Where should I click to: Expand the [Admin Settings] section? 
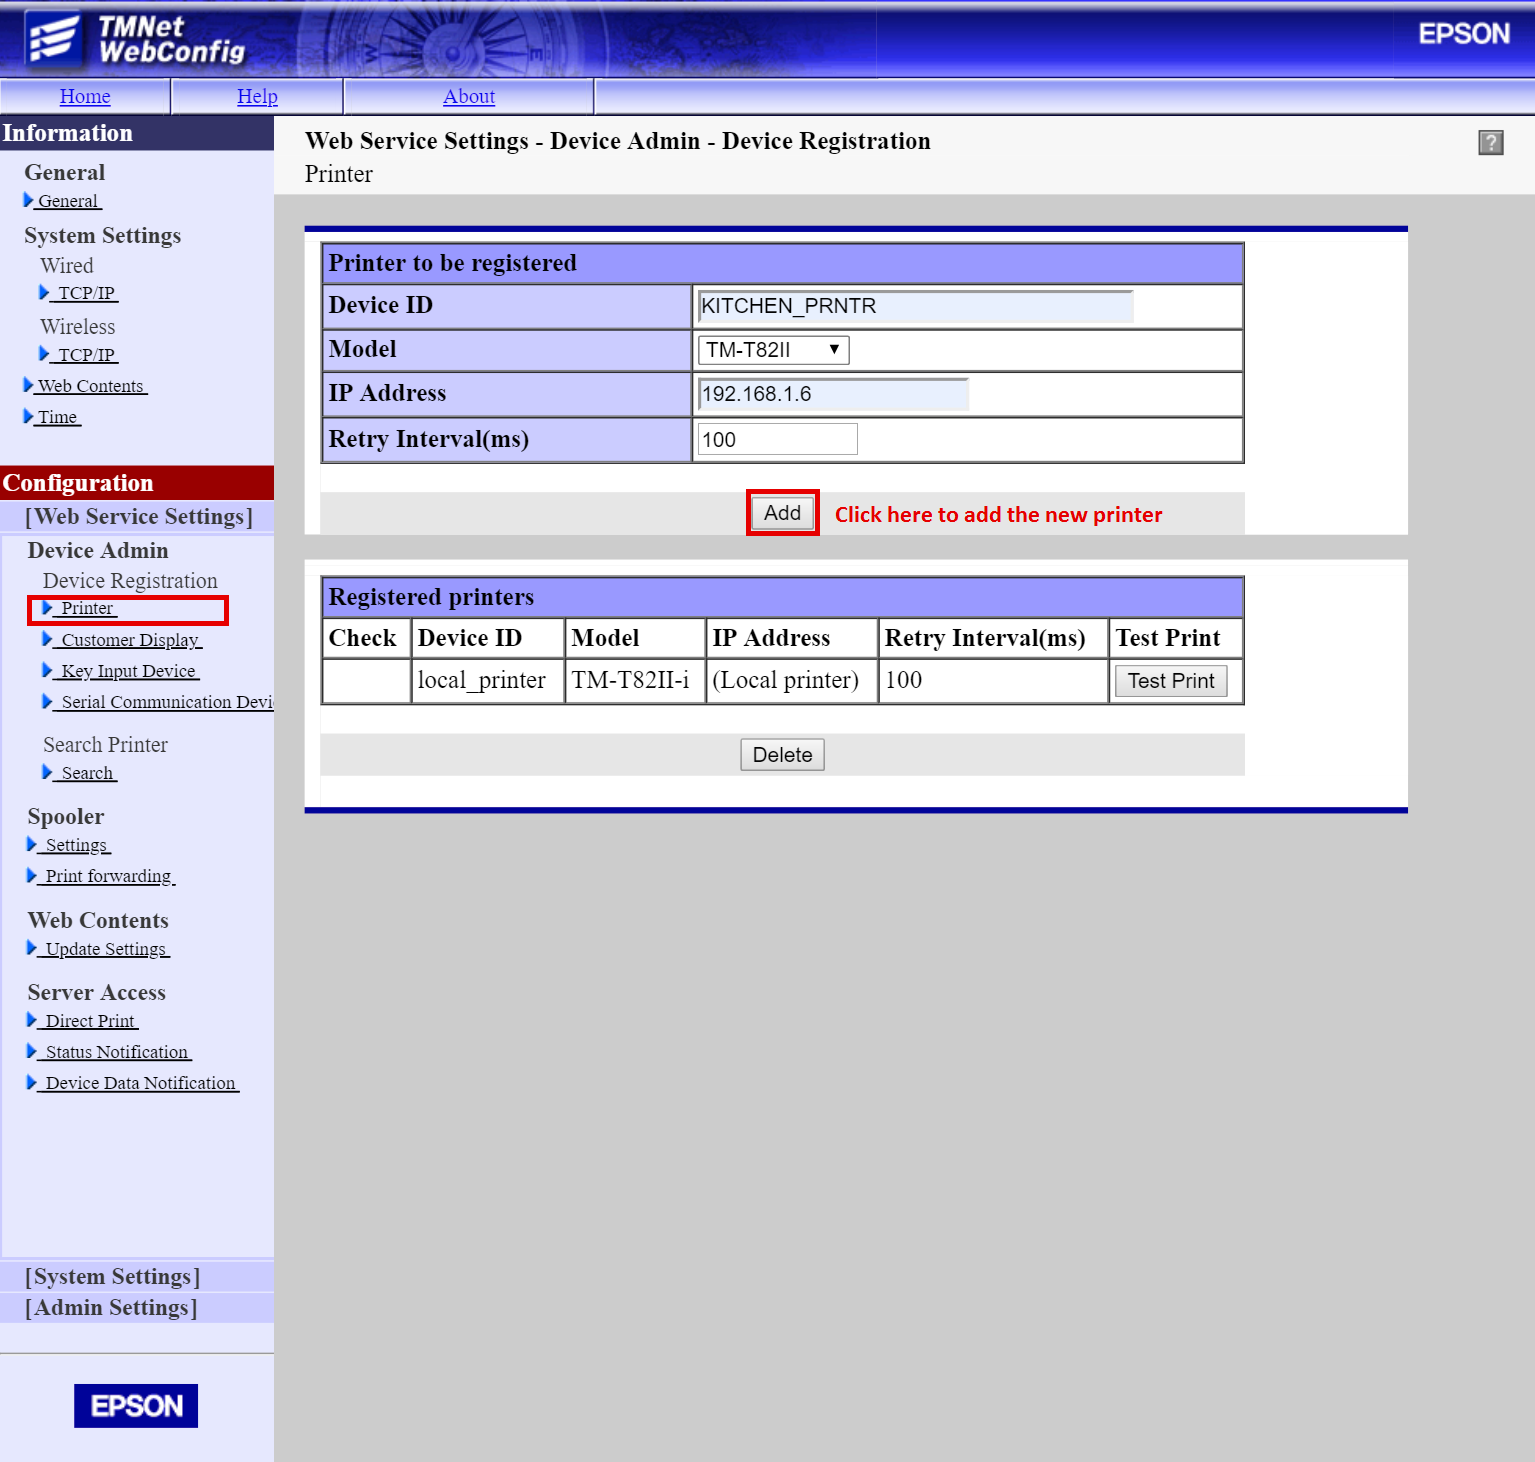click(111, 1307)
